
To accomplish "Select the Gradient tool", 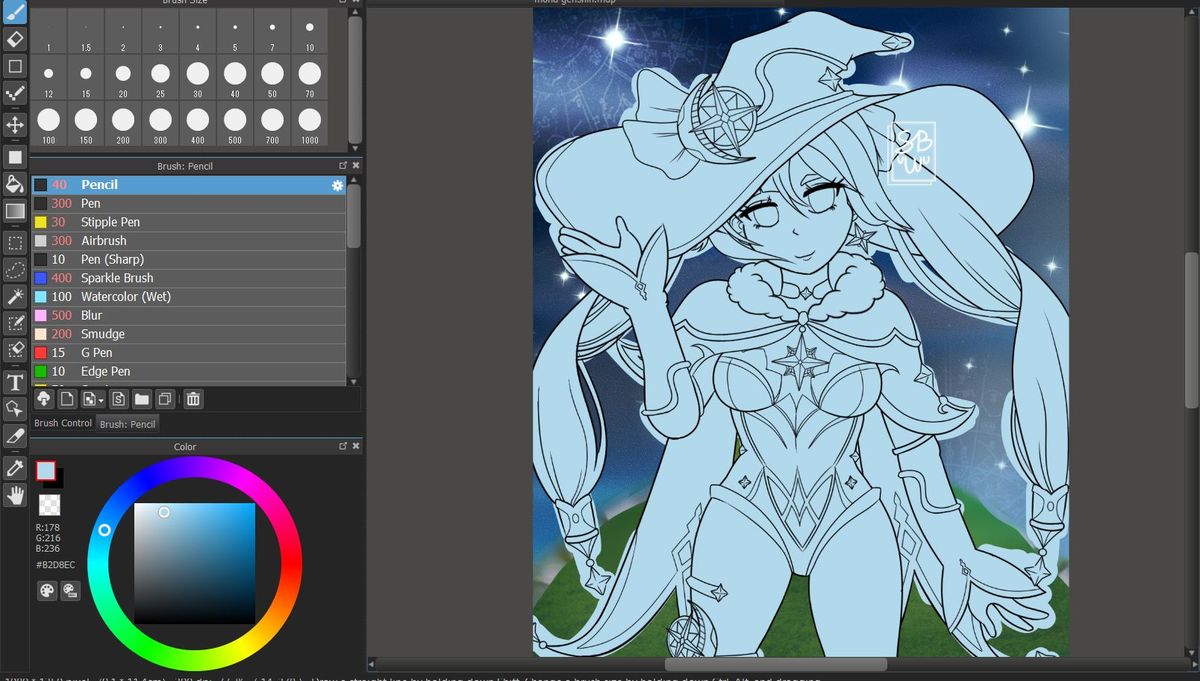I will pos(15,211).
